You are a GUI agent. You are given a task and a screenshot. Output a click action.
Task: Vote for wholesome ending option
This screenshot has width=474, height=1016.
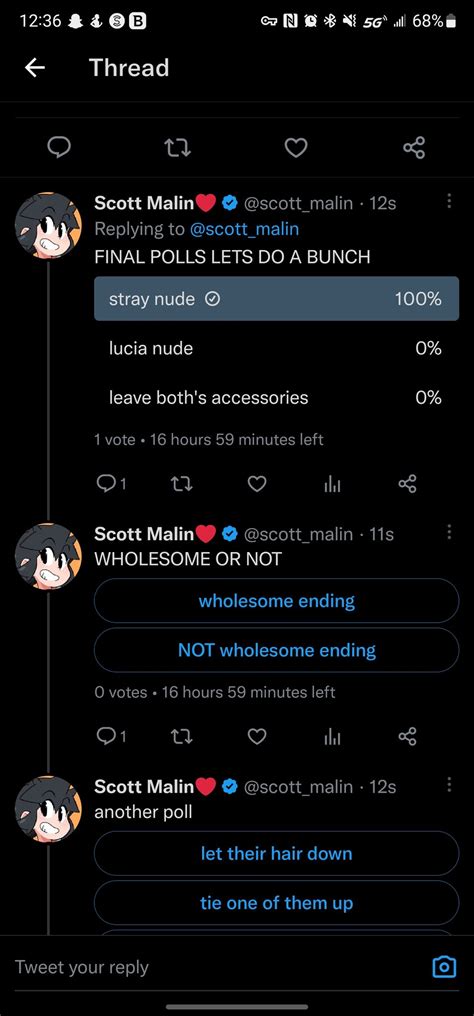coord(276,601)
